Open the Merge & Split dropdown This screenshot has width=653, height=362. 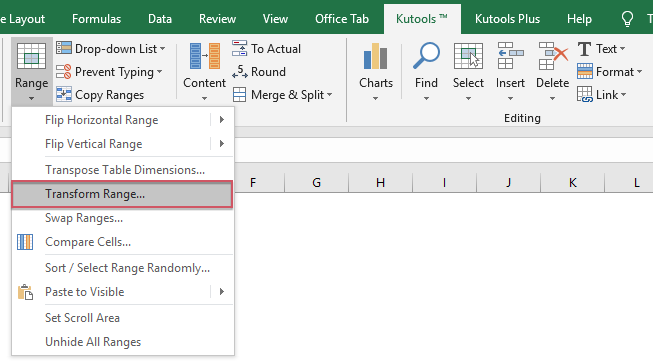tap(329, 95)
